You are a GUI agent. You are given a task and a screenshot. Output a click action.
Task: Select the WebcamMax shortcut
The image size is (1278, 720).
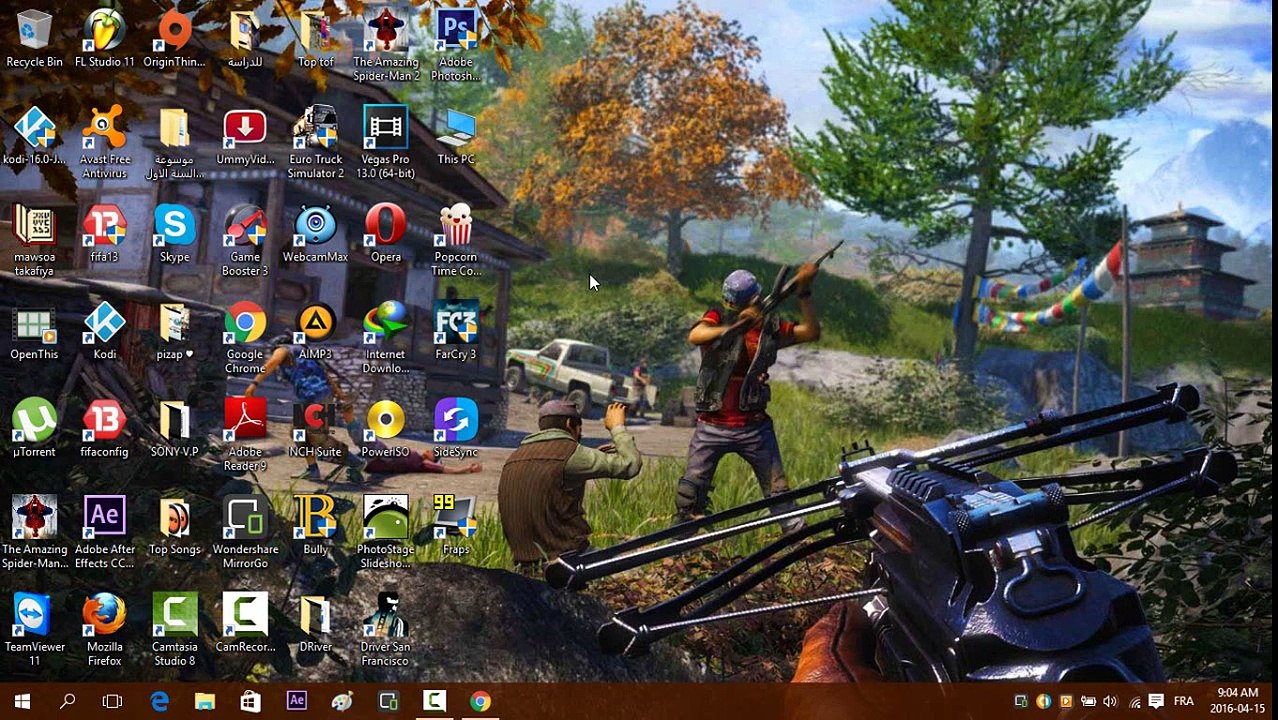315,235
